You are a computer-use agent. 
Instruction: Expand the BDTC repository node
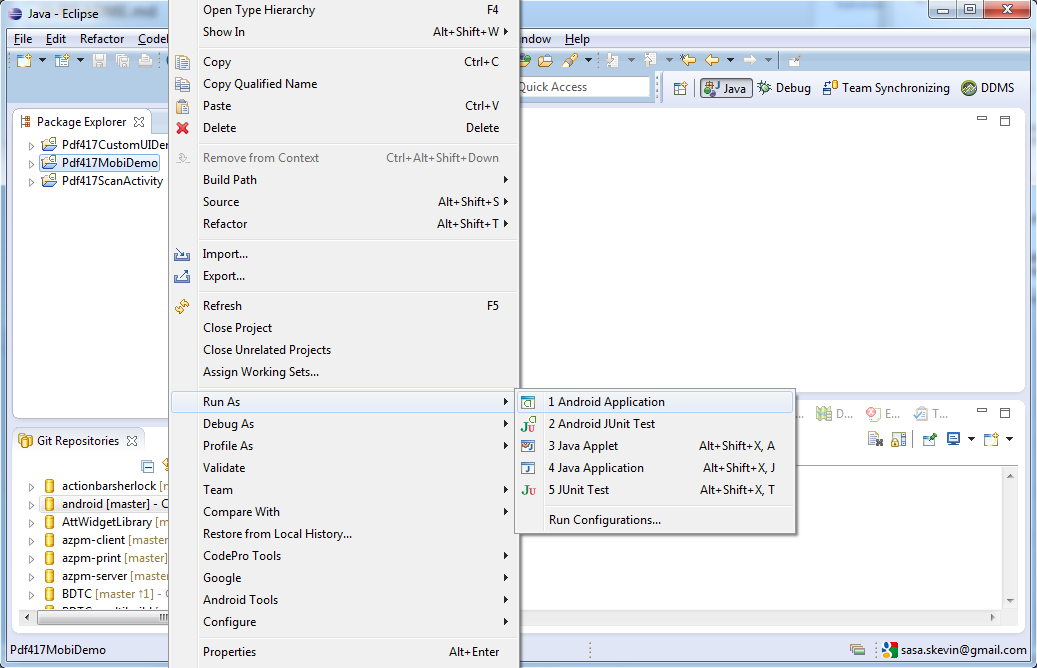(31, 595)
